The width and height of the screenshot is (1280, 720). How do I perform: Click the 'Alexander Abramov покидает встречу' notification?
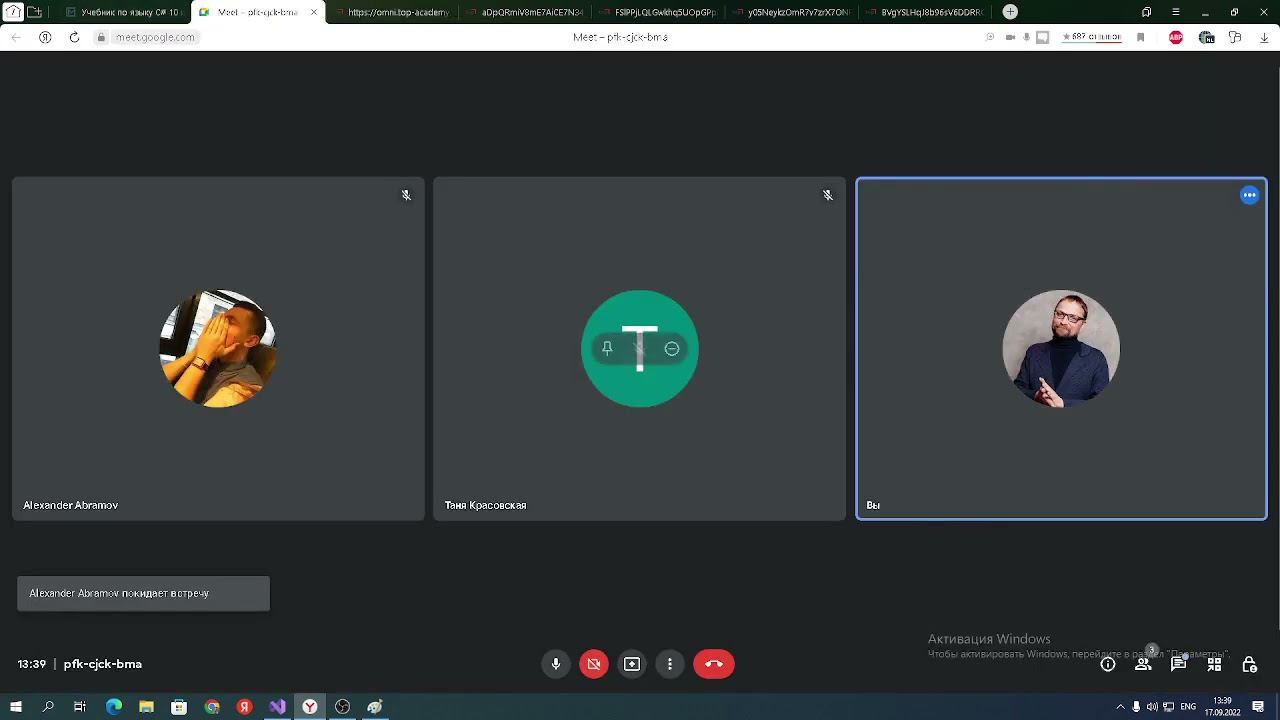(143, 593)
